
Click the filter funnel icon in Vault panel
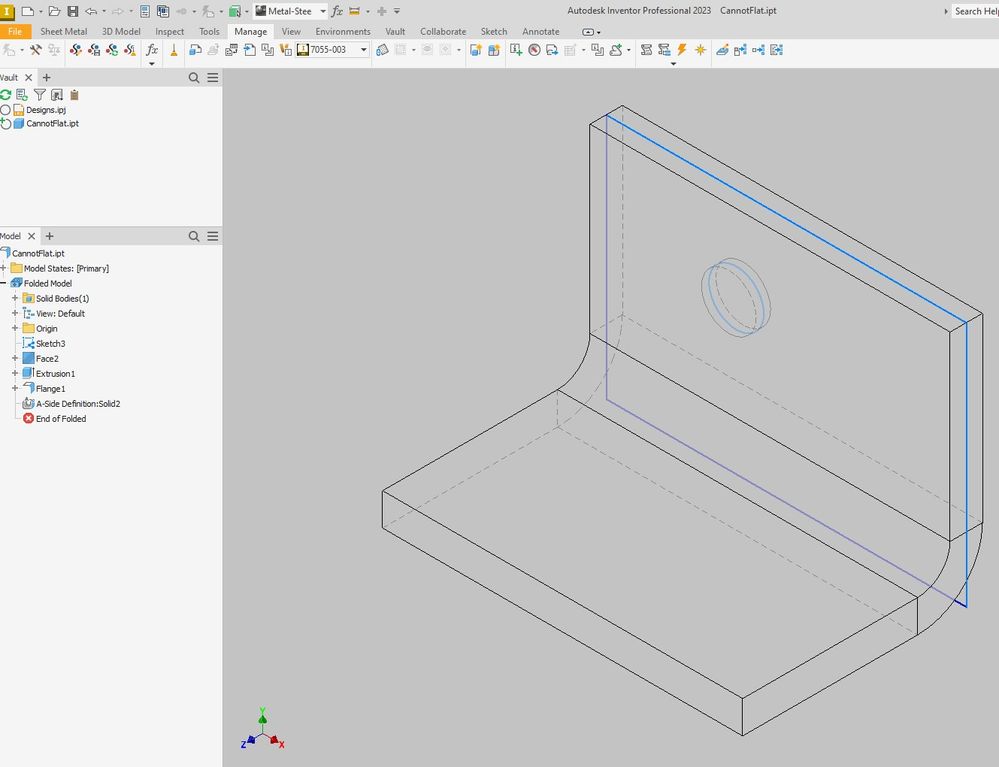[x=40, y=95]
